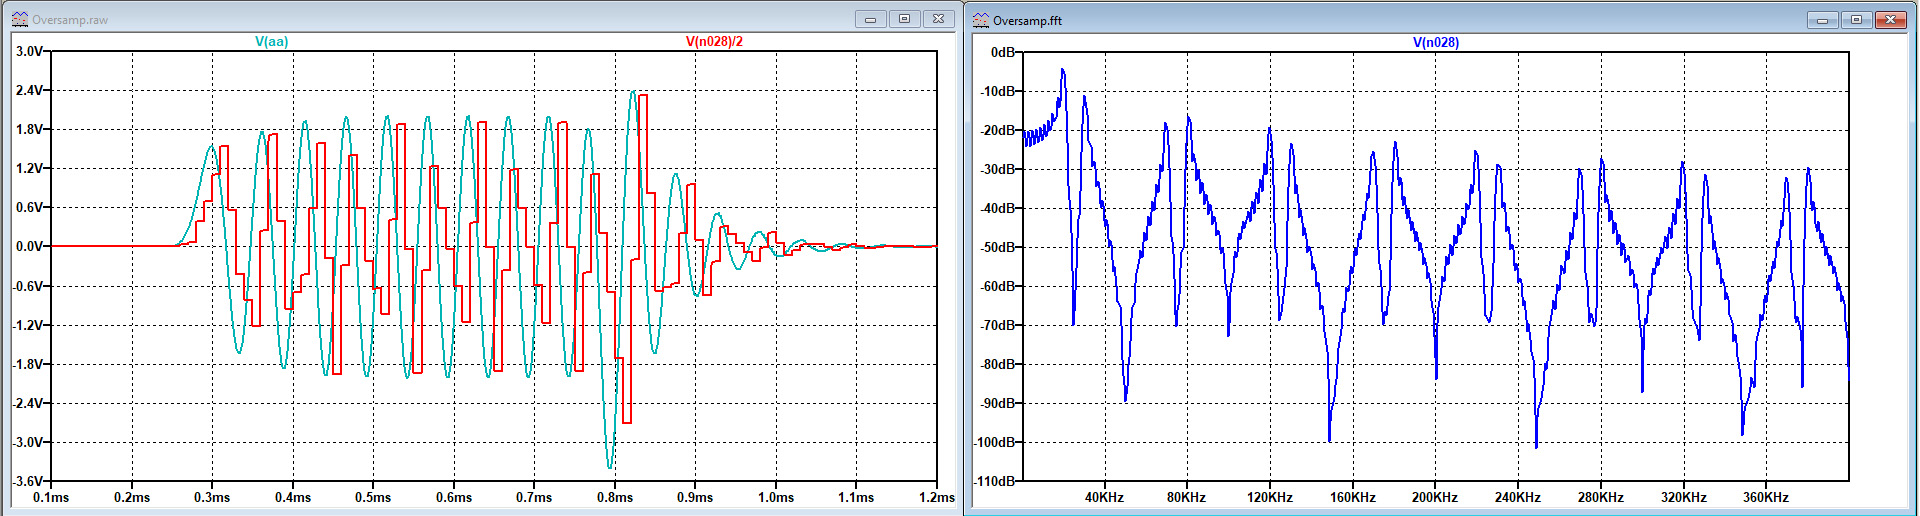Click the 40KHz frequency axis label
Viewport: 1920px width, 516px height.
[x=1104, y=497]
